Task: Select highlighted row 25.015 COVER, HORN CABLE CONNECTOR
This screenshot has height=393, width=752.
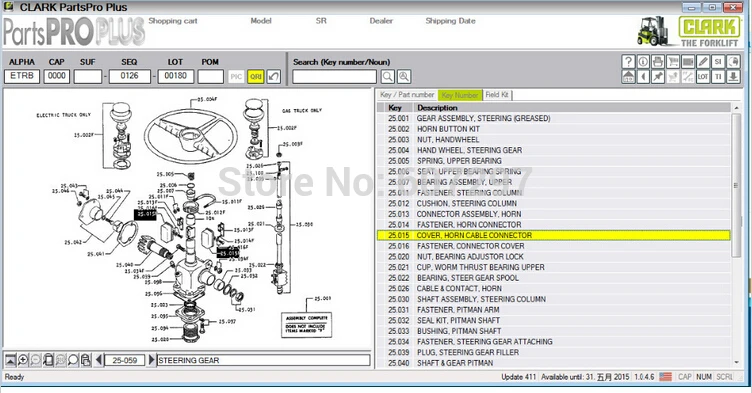Action: [x=553, y=235]
